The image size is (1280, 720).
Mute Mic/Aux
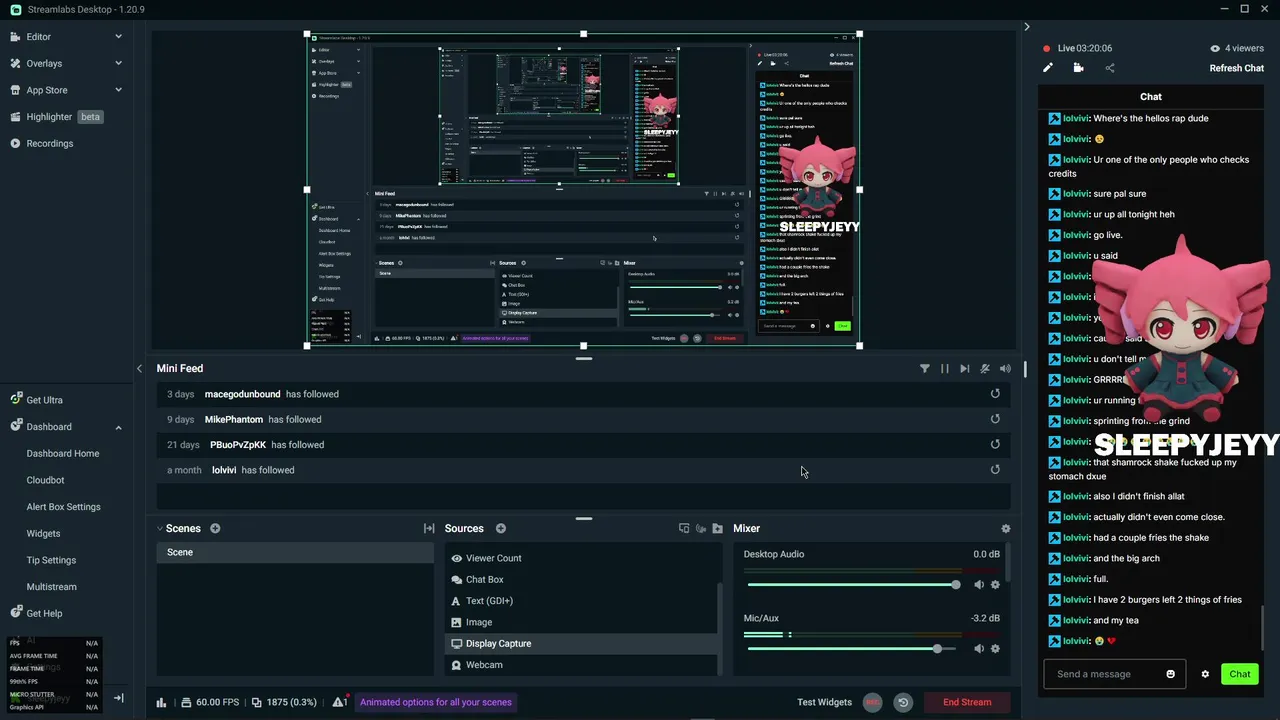[x=979, y=649]
